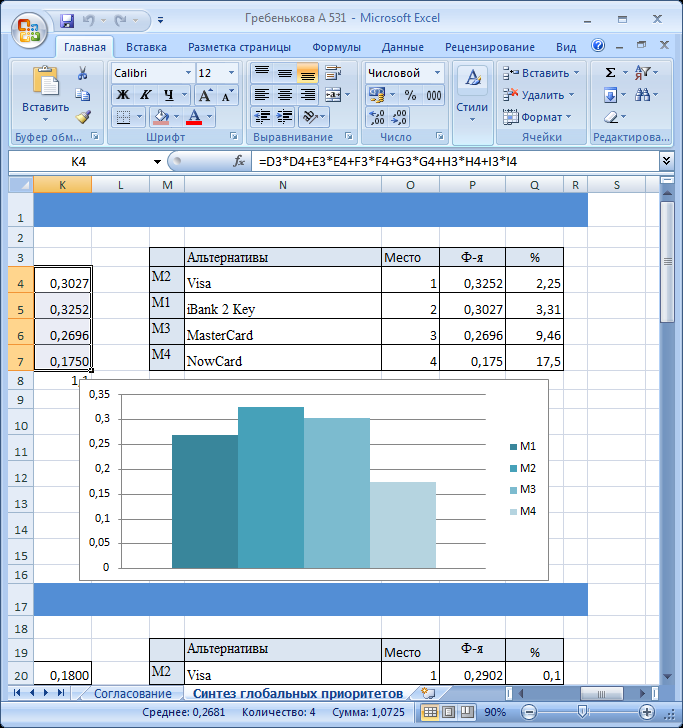Toggle center horizontal alignment
This screenshot has height=728, width=683.
(285, 95)
